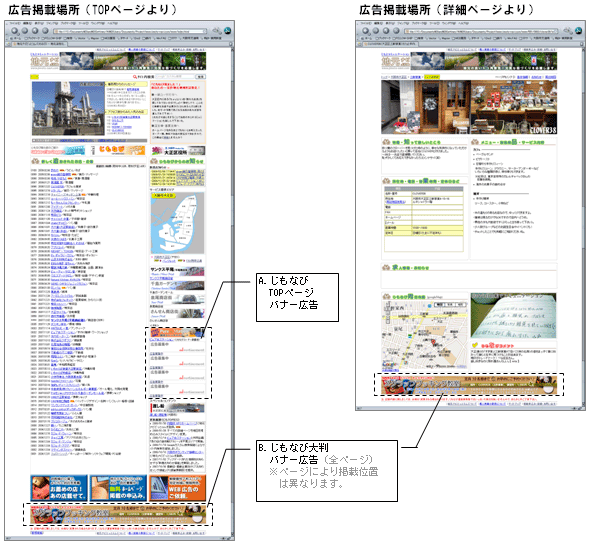This screenshot has height=546, width=591.
Task: Click the site logo in the TOP page header
Action: pos(44,61)
